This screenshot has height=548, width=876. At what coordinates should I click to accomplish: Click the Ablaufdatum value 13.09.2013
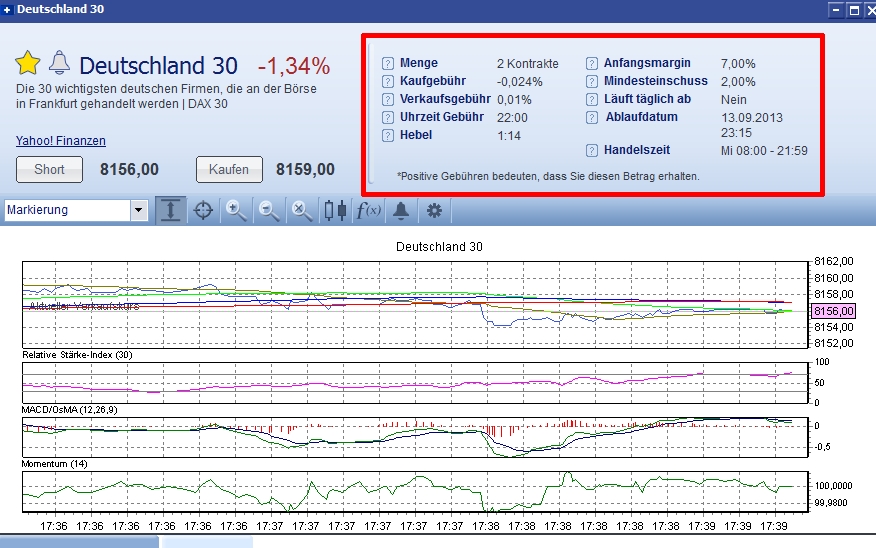pyautogui.click(x=751, y=118)
